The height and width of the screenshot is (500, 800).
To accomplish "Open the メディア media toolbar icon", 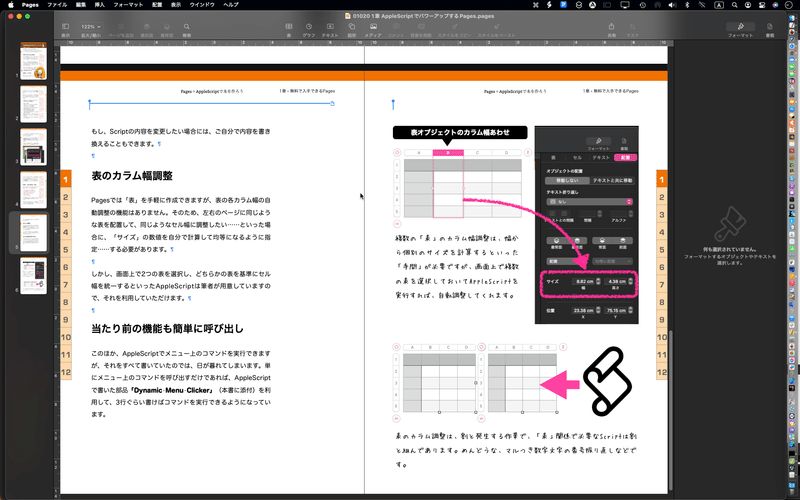I will point(373,27).
